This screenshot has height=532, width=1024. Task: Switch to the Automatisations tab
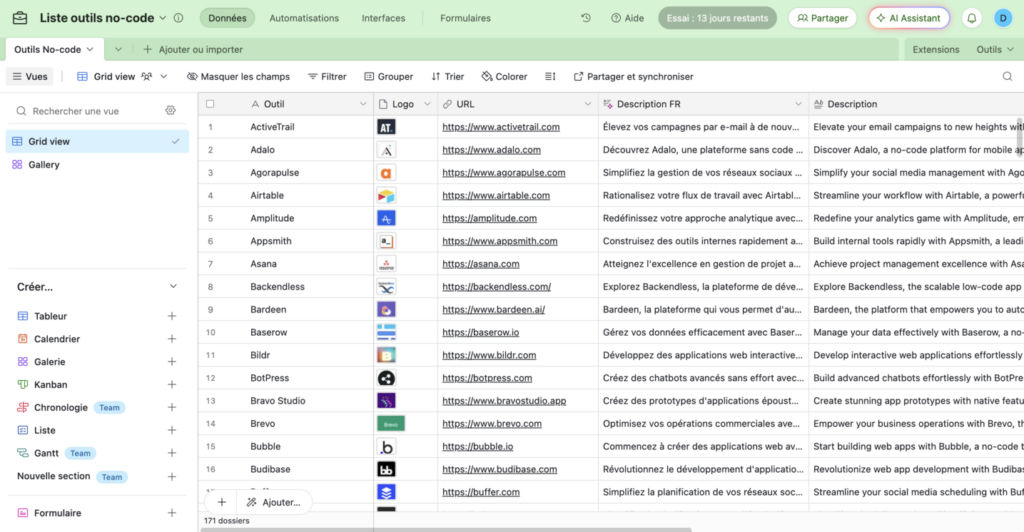point(304,18)
